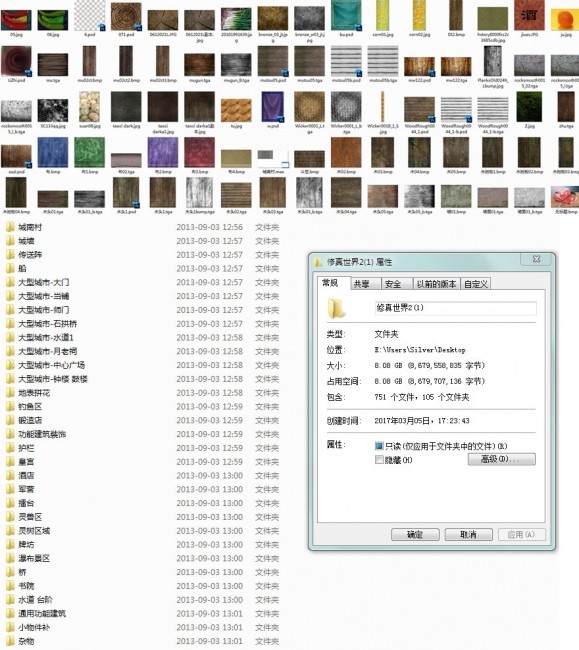Select the juan.JPG wine sign texture
The image size is (579, 650).
pyautogui.click(x=529, y=15)
